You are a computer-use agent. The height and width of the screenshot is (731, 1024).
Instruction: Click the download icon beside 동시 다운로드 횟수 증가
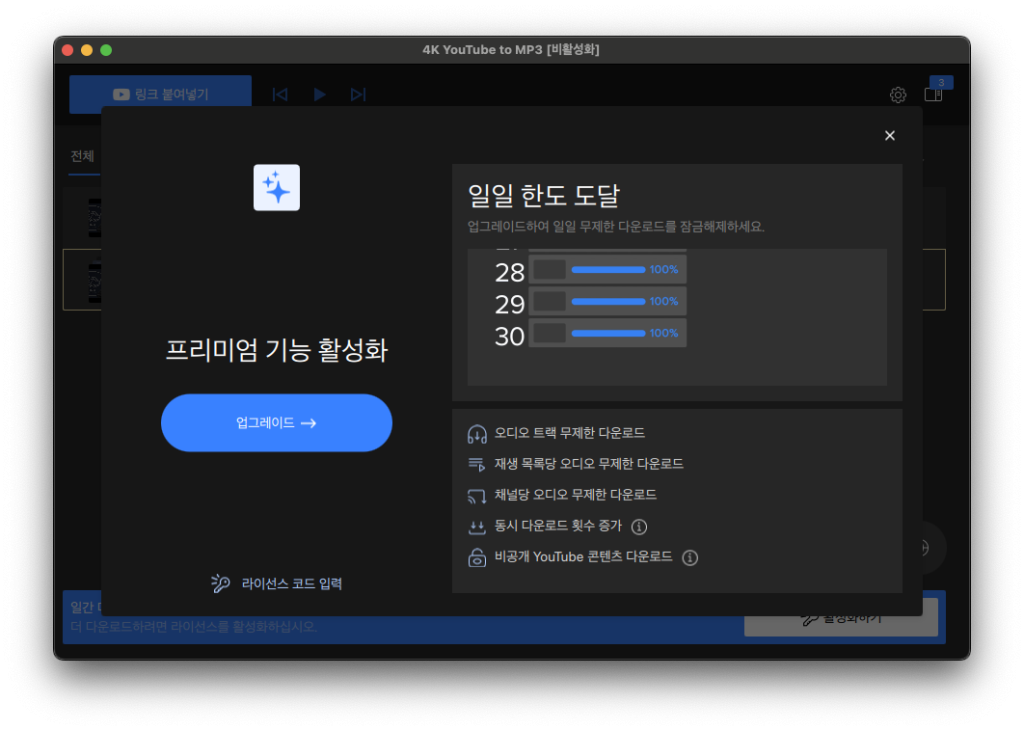tap(477, 527)
